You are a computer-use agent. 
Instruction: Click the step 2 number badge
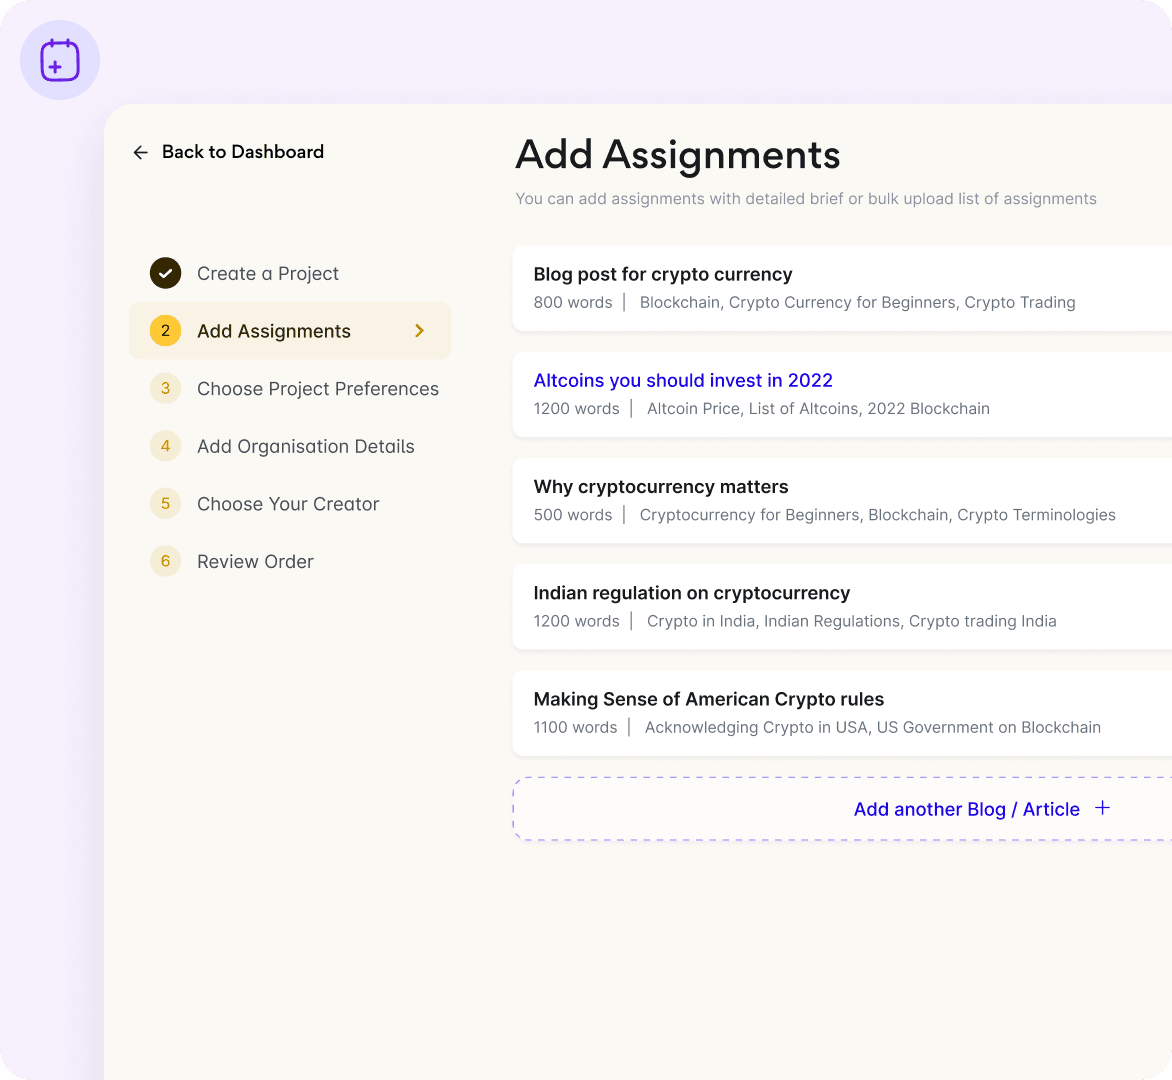coord(165,331)
